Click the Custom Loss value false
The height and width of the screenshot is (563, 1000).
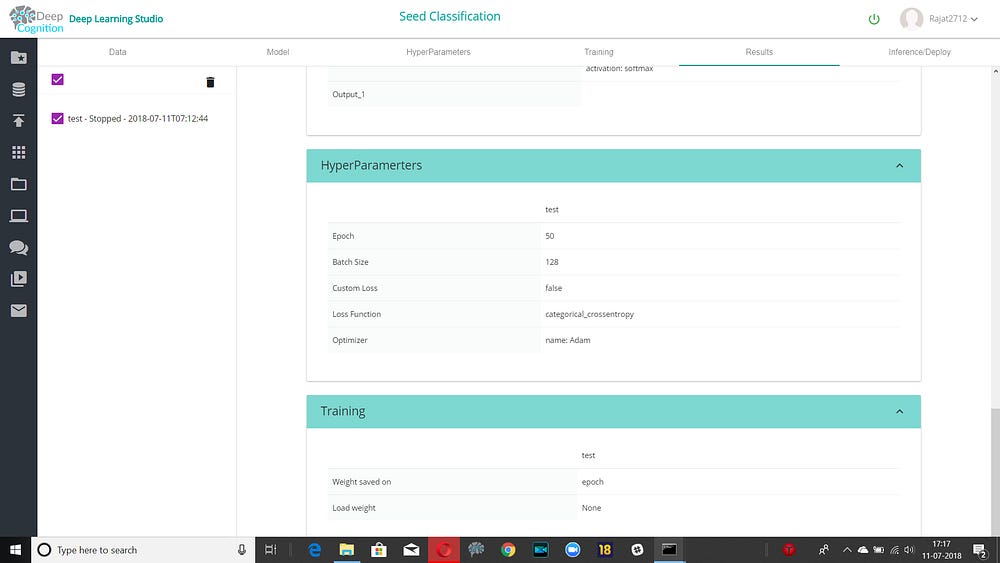[554, 288]
